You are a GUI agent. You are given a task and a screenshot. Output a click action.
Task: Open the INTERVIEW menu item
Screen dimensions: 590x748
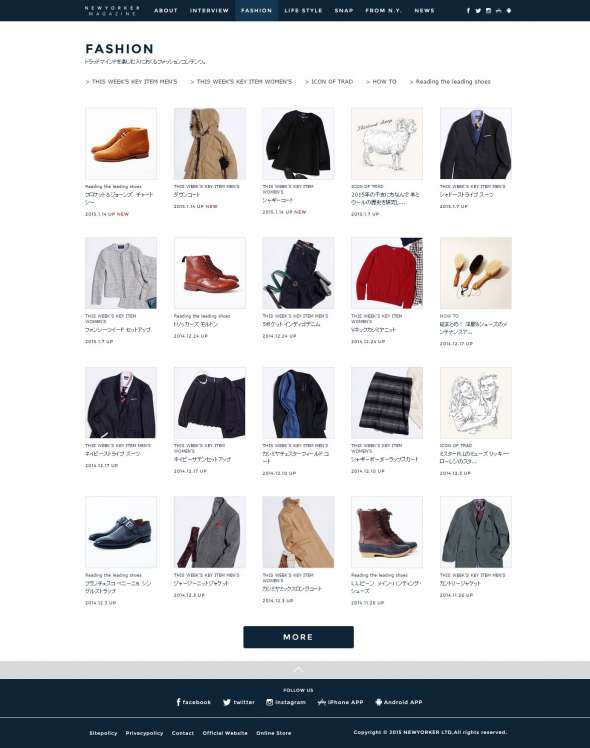click(209, 10)
